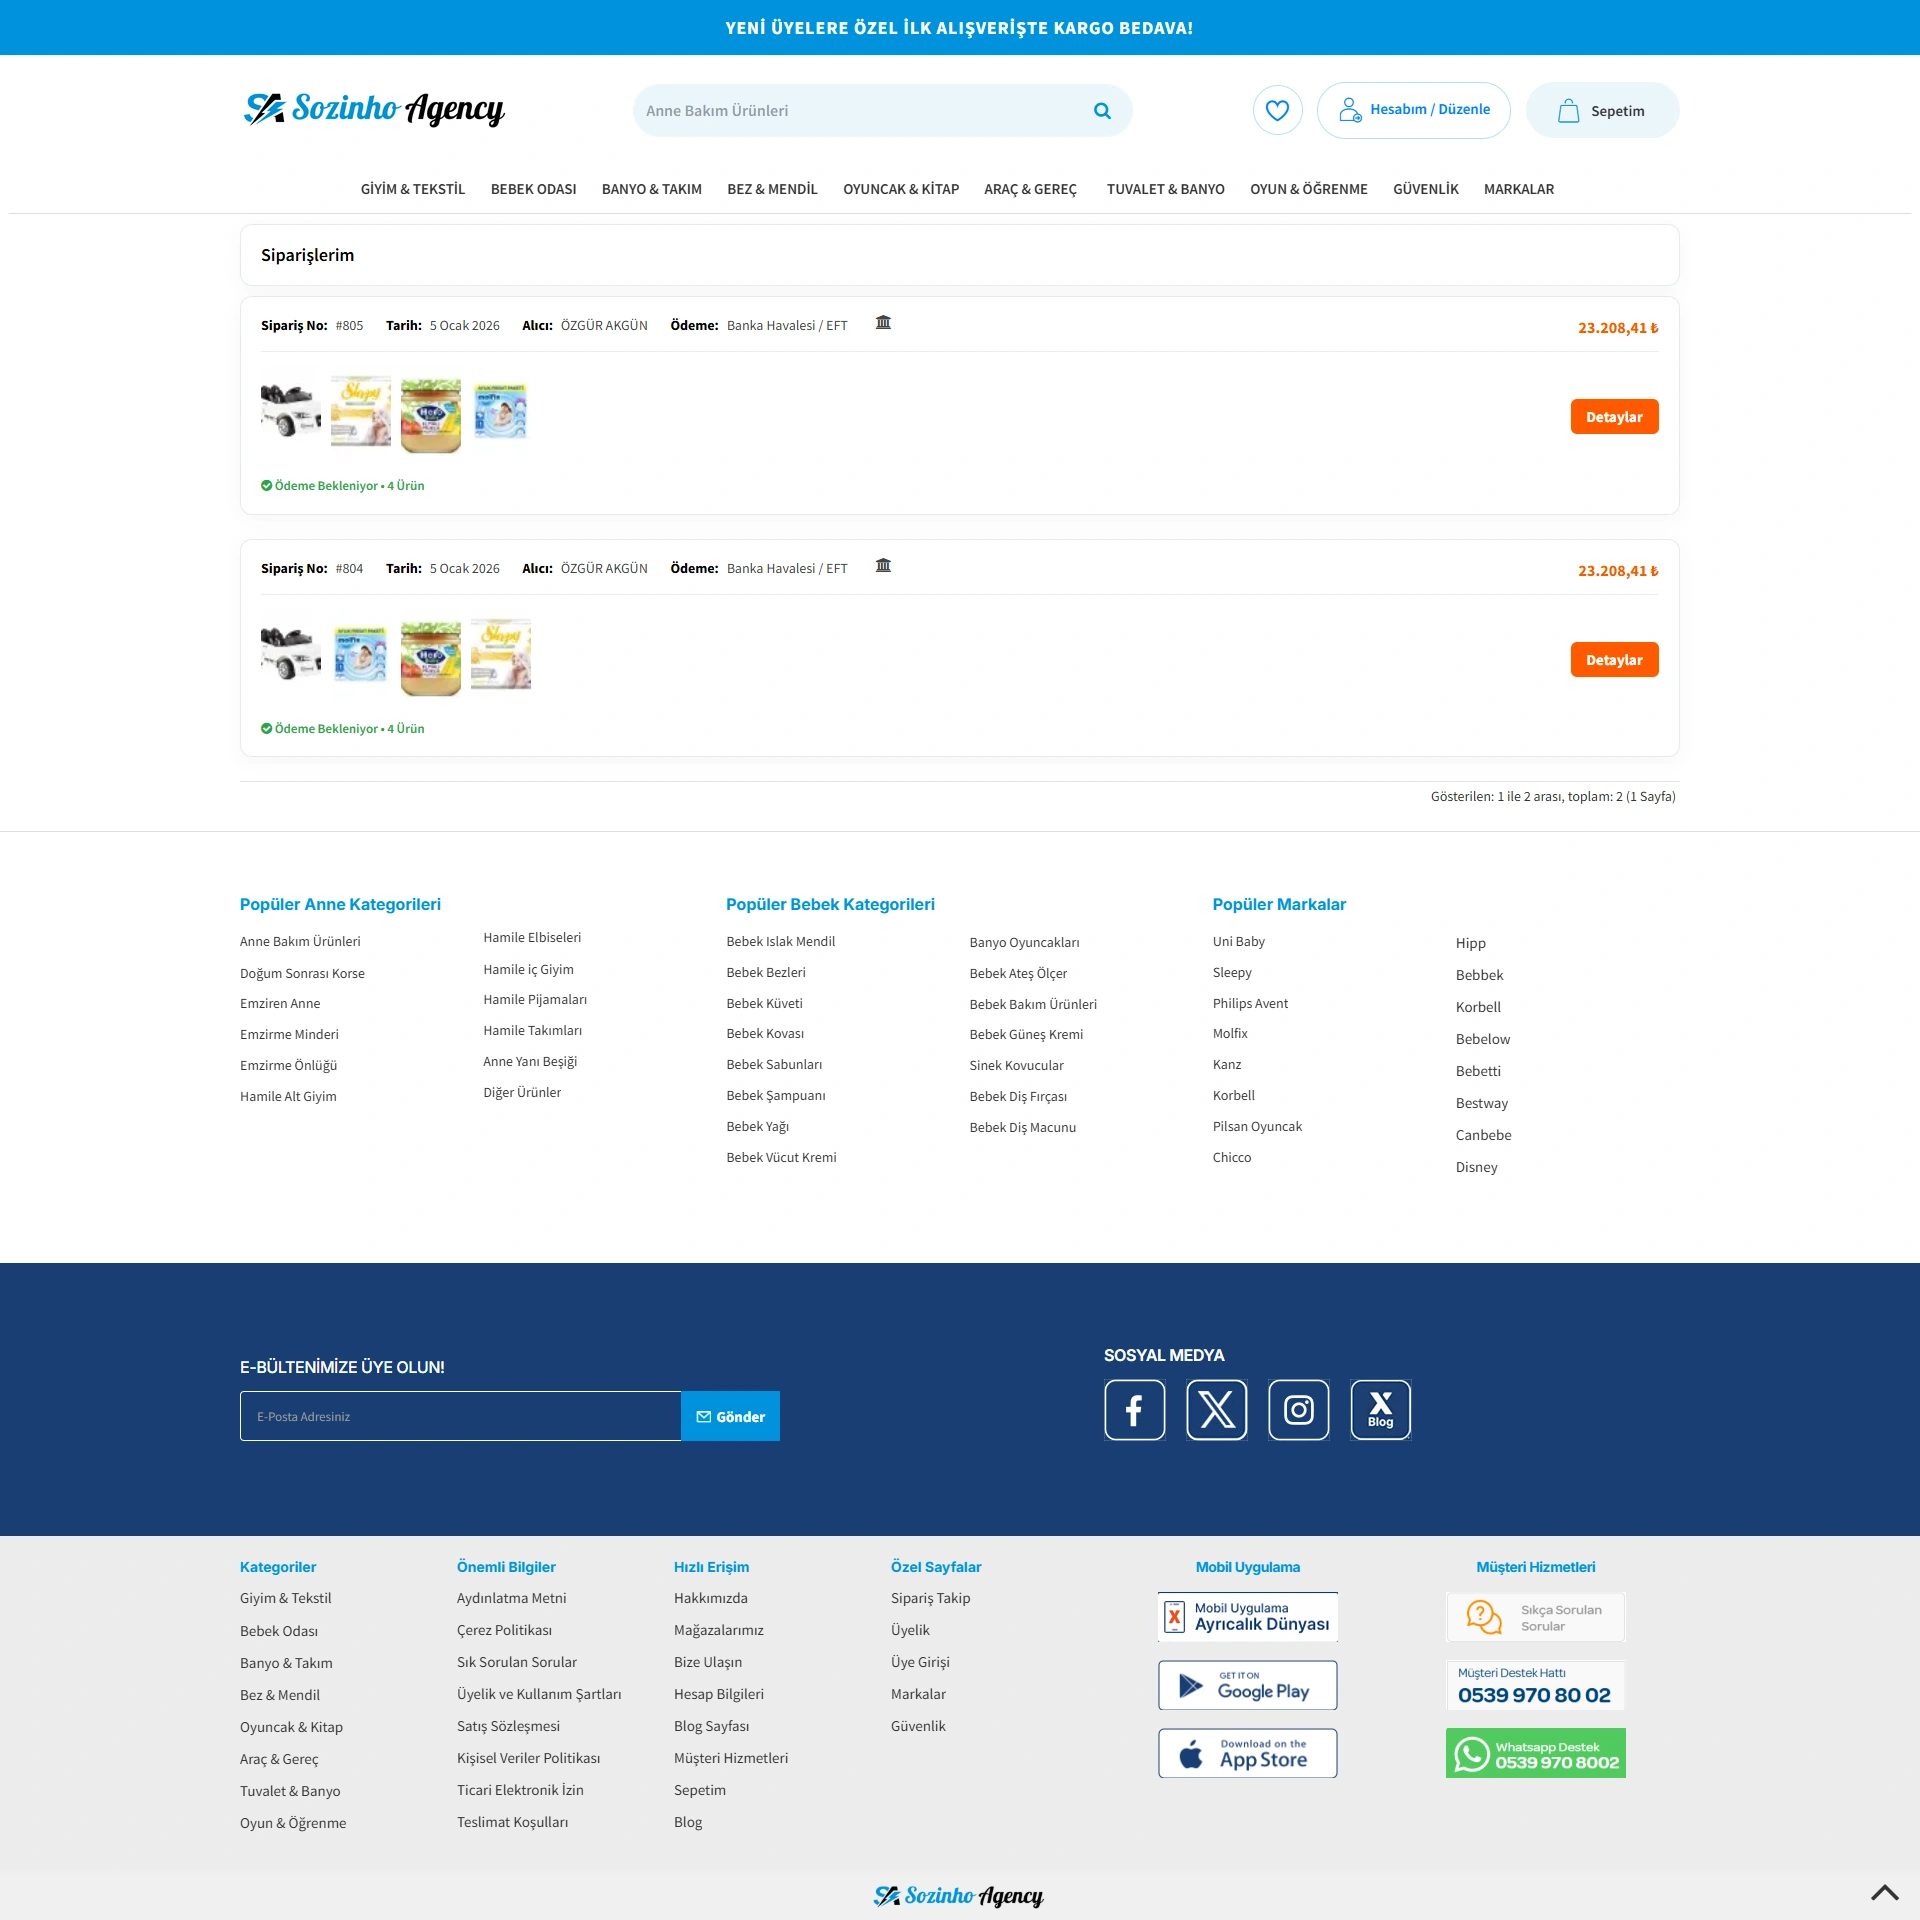
Task: Open the Sepetim shopping bag
Action: tap(1602, 110)
